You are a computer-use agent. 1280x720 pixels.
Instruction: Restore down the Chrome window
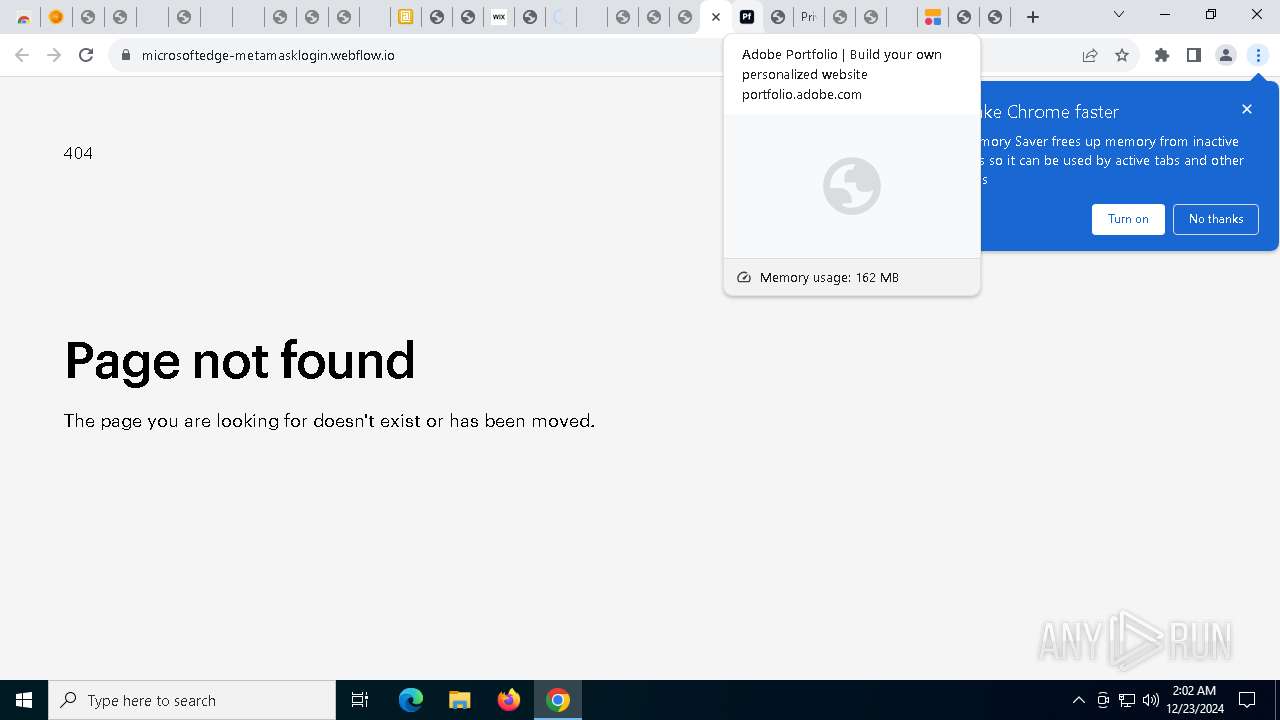(x=1211, y=15)
